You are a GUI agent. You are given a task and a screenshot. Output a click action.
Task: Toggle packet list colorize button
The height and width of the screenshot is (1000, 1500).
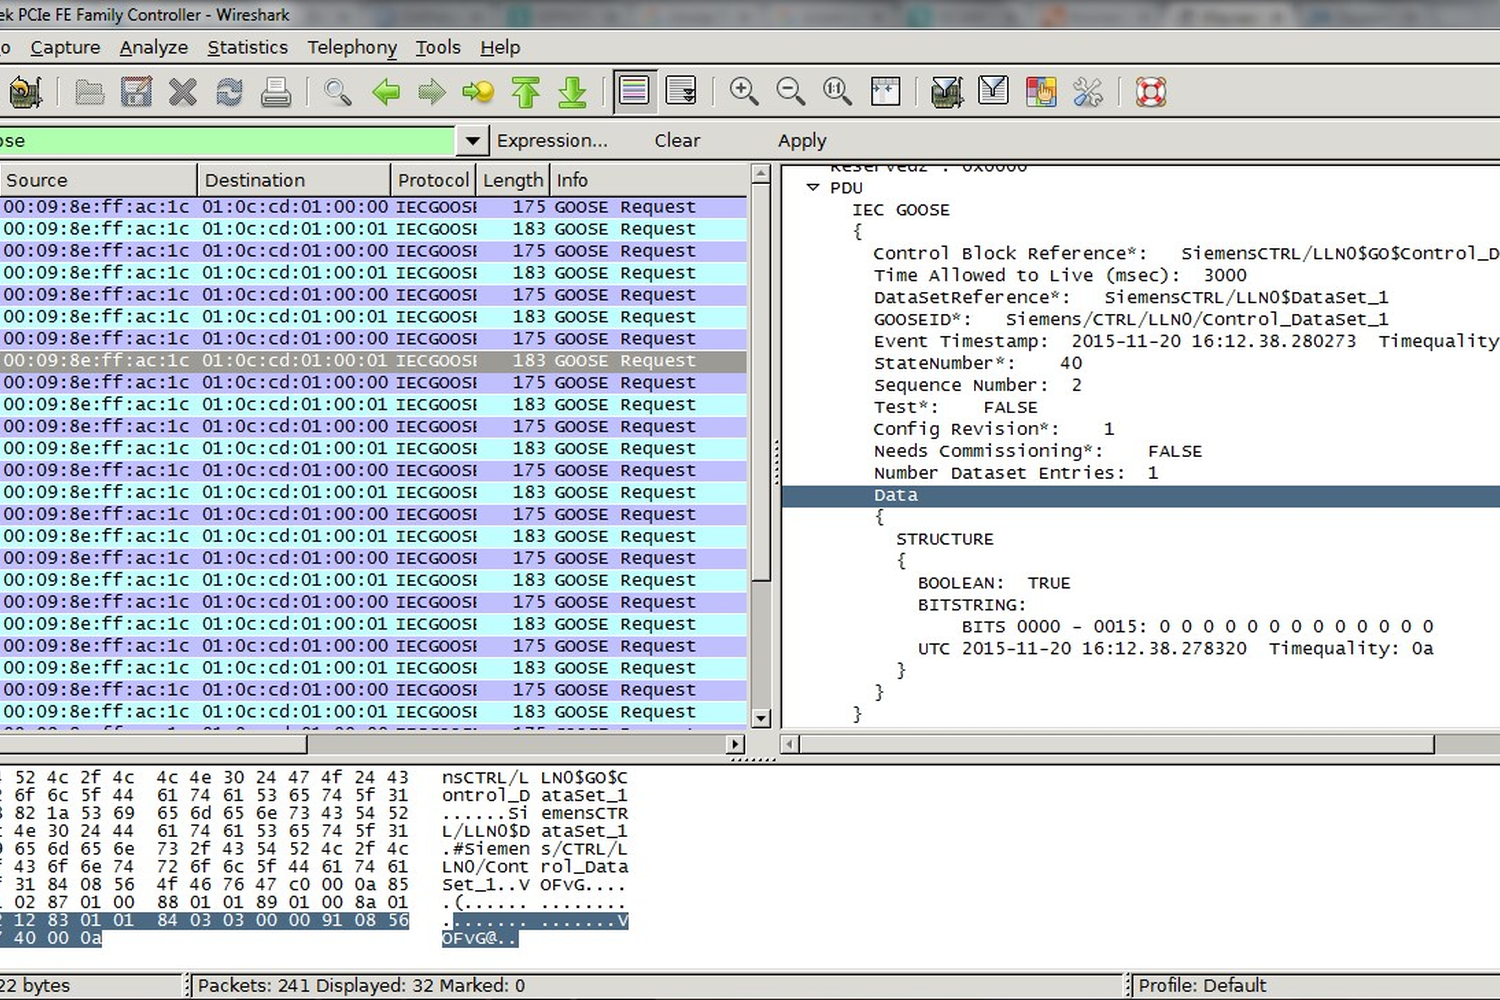(634, 92)
